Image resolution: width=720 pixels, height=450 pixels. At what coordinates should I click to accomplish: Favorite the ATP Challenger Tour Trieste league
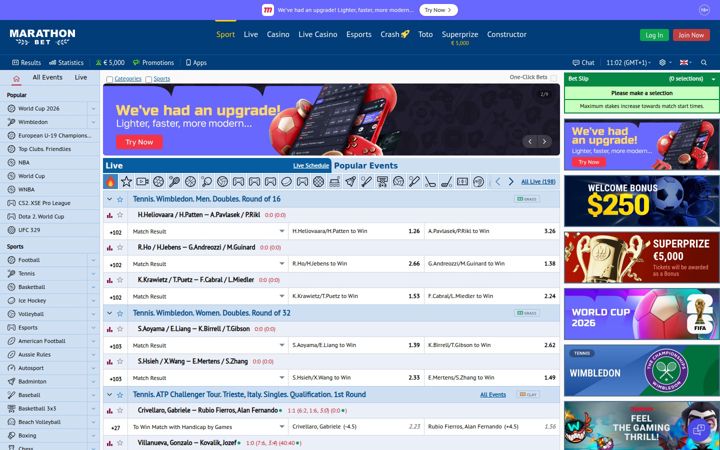pos(120,394)
